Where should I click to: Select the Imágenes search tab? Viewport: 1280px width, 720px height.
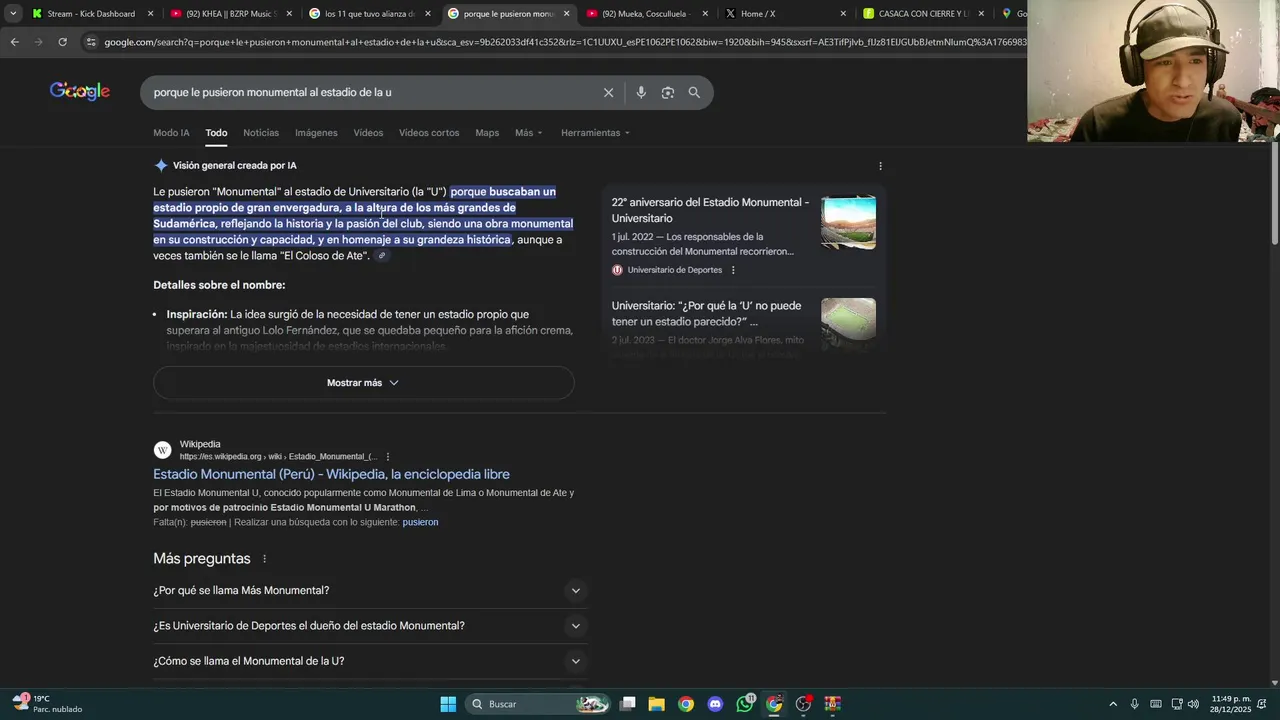pyautogui.click(x=316, y=133)
